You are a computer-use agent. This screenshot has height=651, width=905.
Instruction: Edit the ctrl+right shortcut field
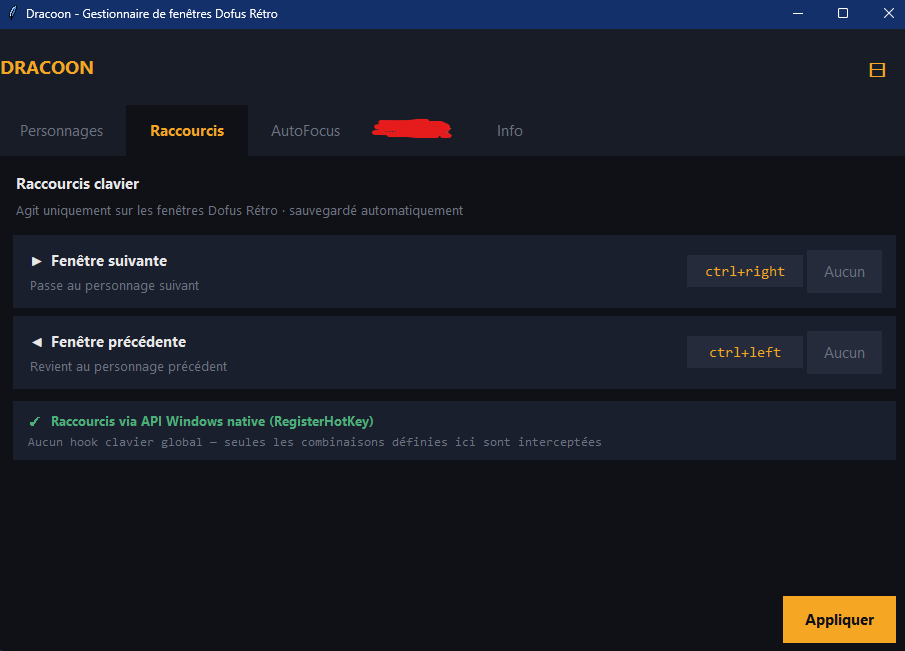tap(745, 271)
